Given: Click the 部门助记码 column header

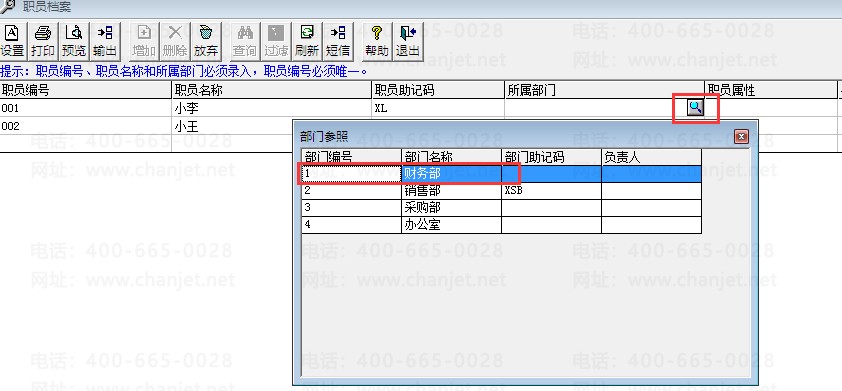Looking at the screenshot, I should 551,157.
